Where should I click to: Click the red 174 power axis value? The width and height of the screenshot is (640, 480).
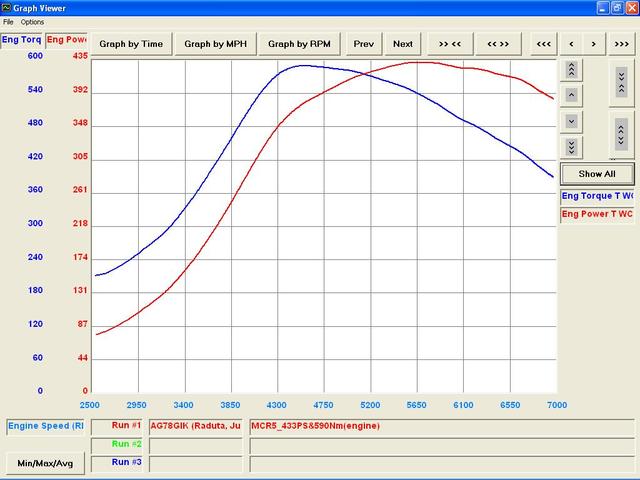pyautogui.click(x=80, y=257)
